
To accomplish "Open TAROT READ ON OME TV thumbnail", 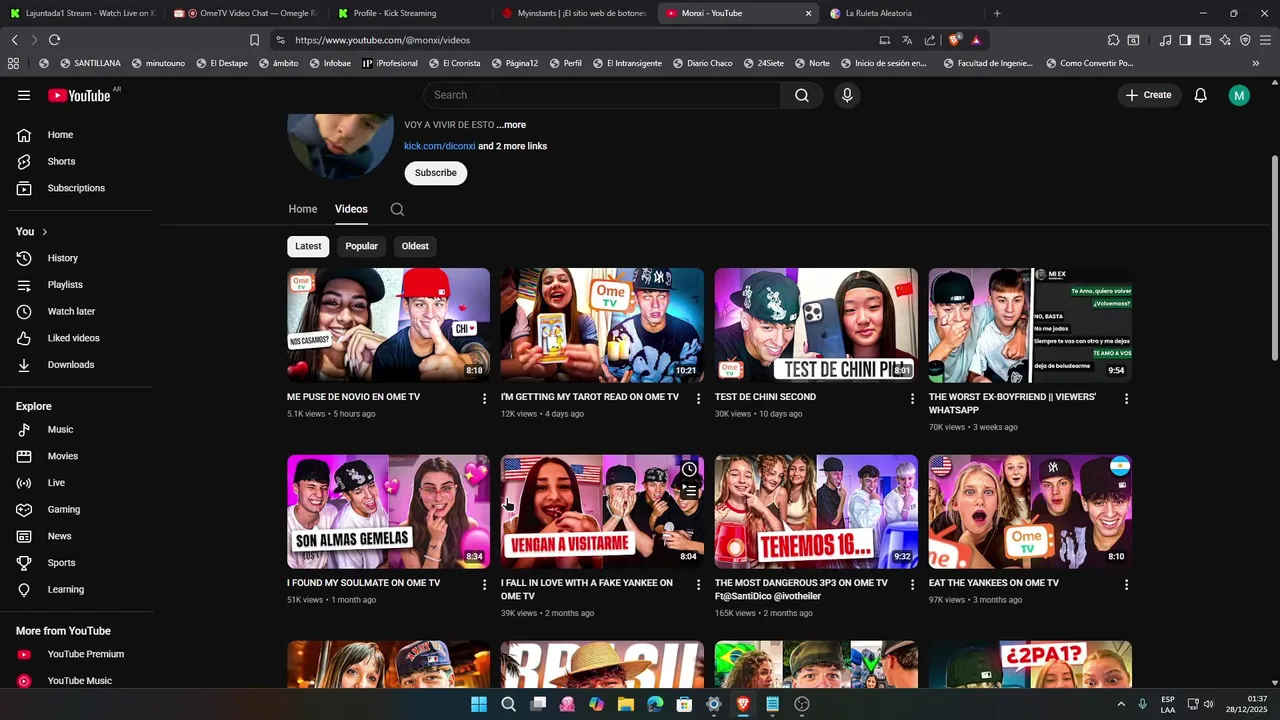I will click(x=602, y=325).
